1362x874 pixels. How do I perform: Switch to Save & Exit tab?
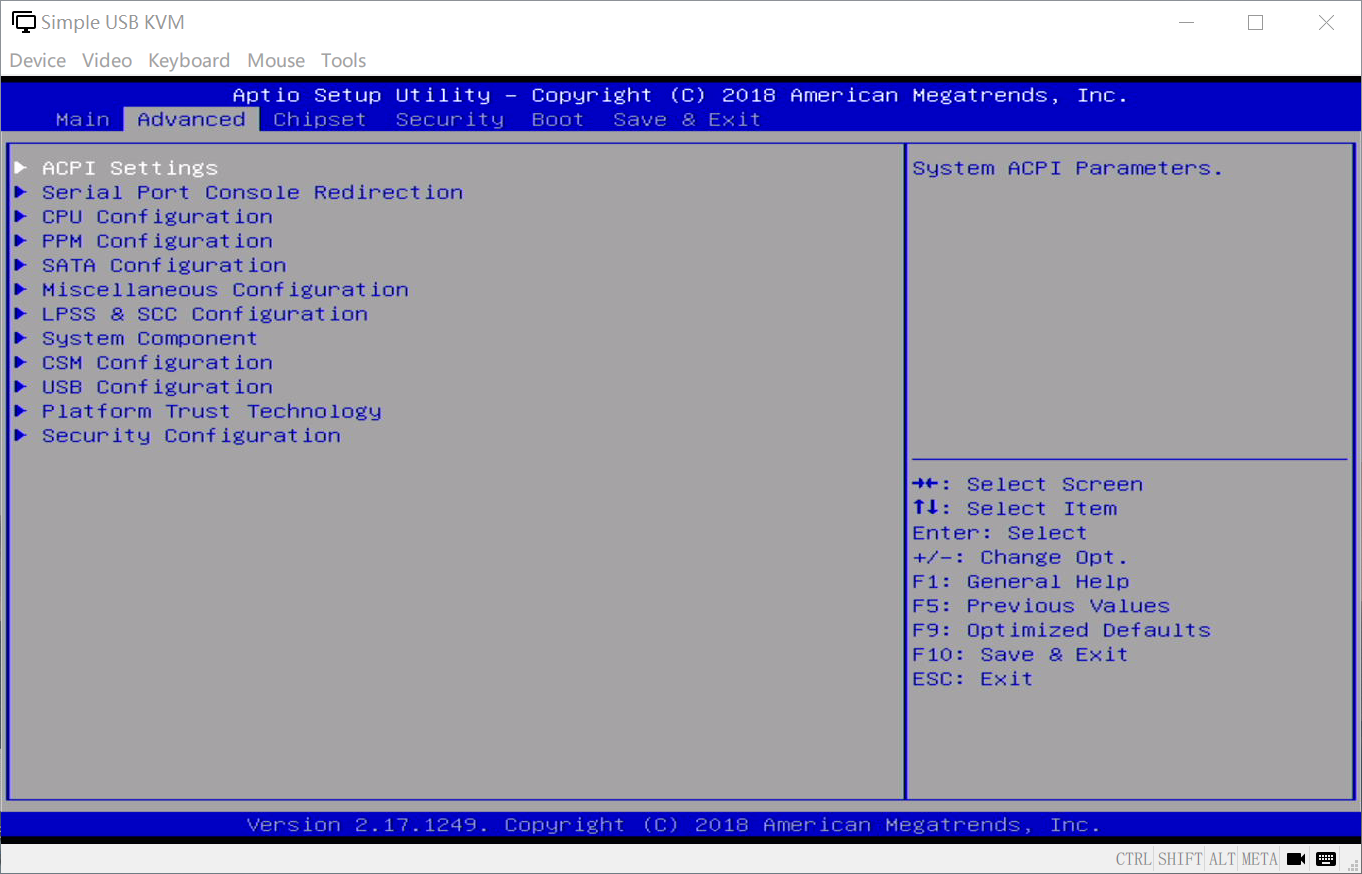pos(687,119)
